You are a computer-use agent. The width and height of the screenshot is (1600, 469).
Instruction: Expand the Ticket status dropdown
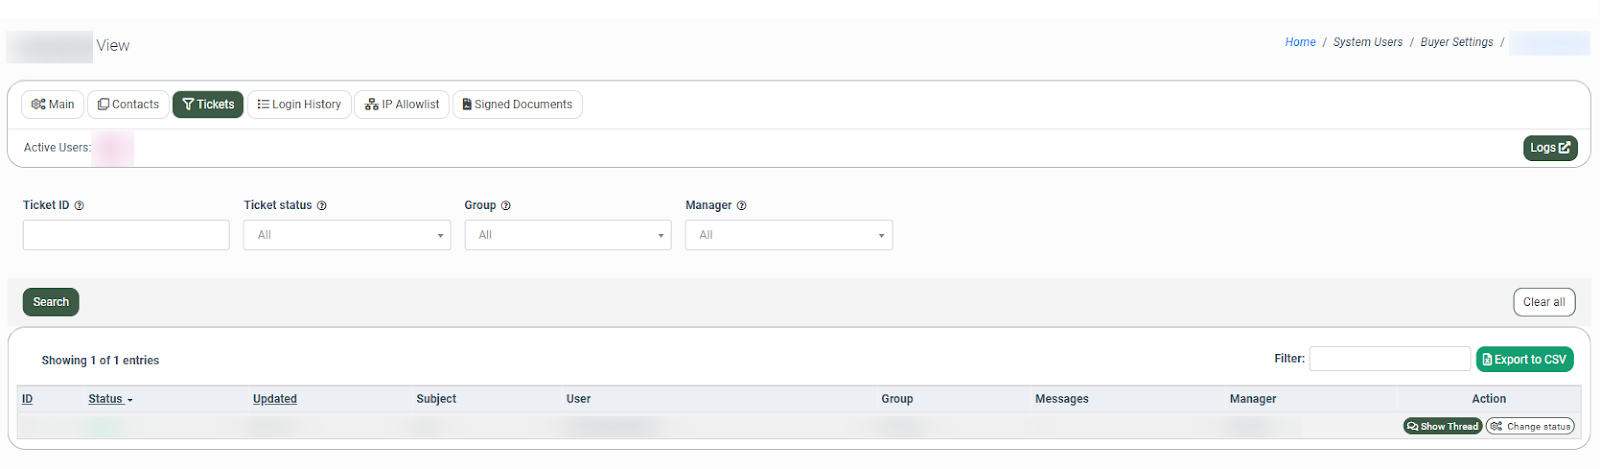click(x=347, y=235)
